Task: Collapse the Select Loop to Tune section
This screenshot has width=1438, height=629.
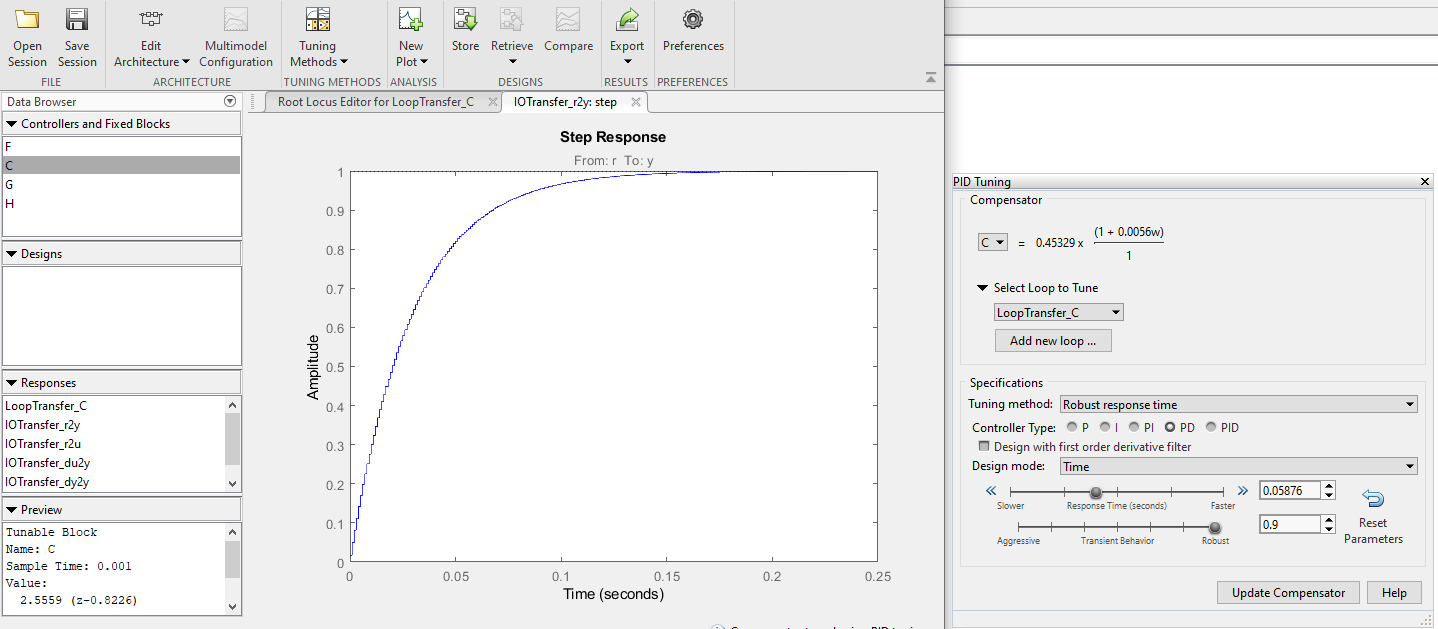Action: (984, 288)
